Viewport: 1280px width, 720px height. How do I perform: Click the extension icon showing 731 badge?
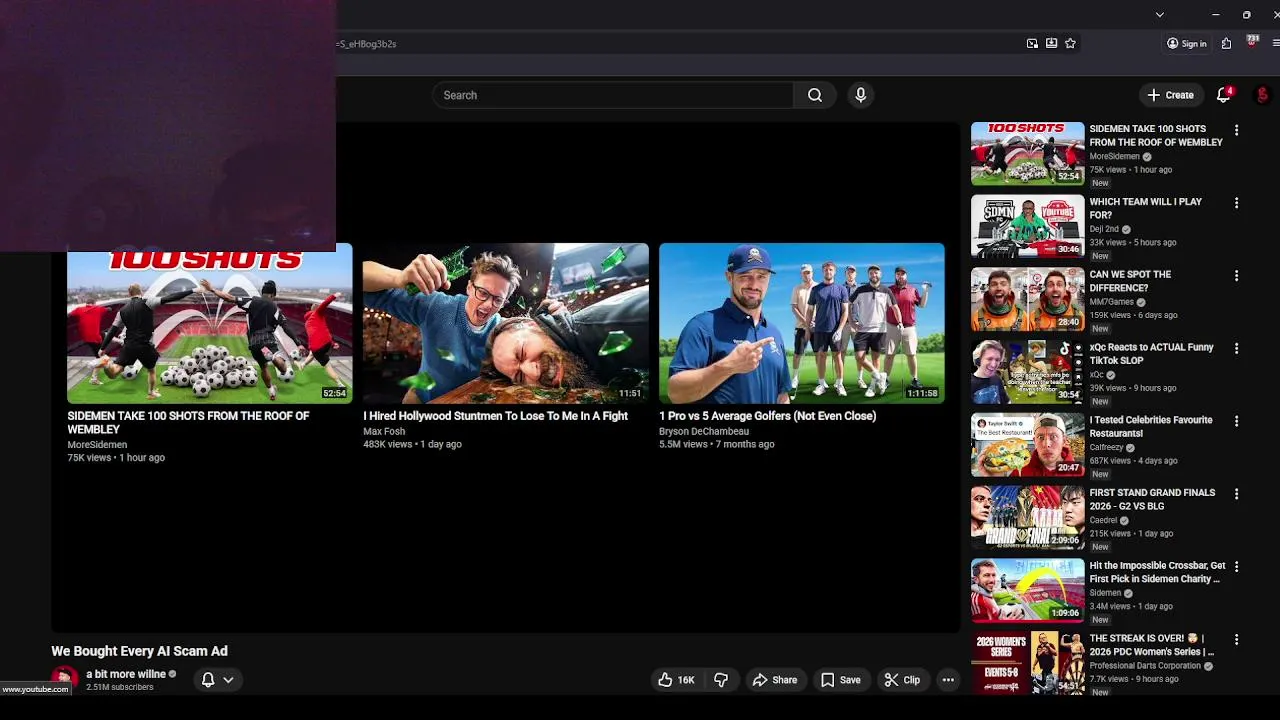(x=1252, y=42)
